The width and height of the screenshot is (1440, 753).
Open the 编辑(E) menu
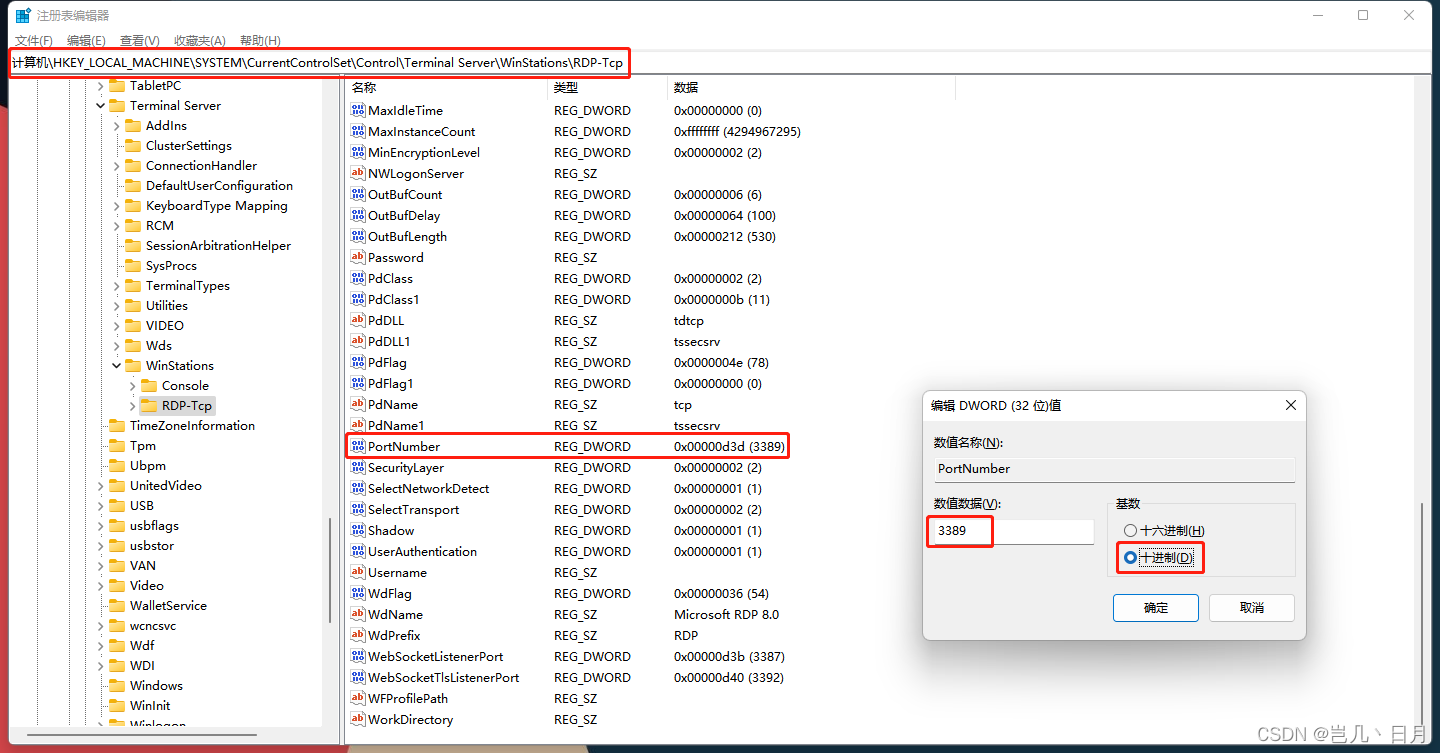point(86,41)
